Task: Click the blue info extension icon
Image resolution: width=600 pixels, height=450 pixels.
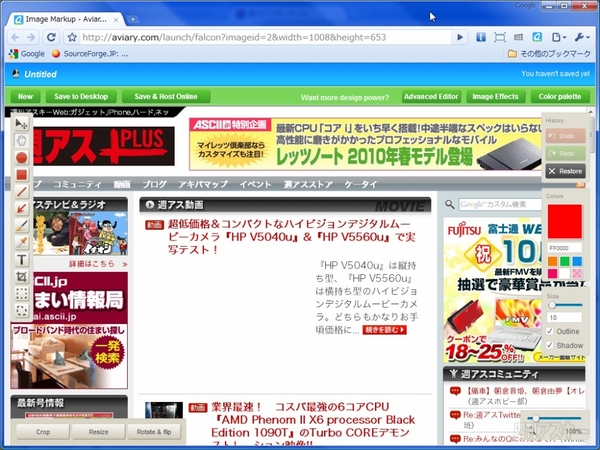Action: coord(481,37)
